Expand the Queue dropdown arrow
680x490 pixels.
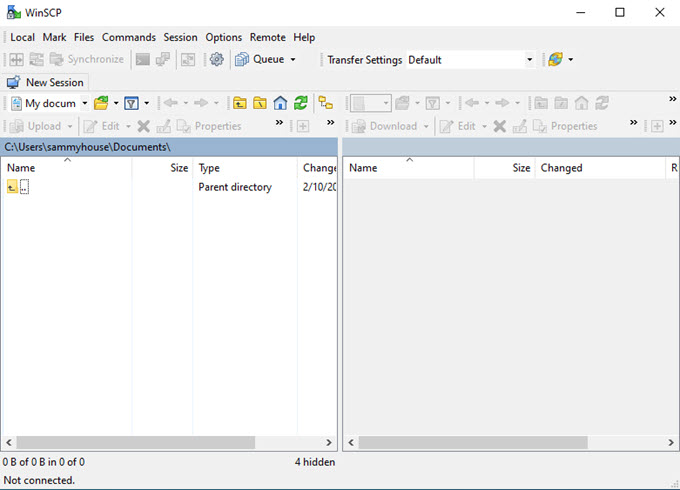click(x=293, y=59)
